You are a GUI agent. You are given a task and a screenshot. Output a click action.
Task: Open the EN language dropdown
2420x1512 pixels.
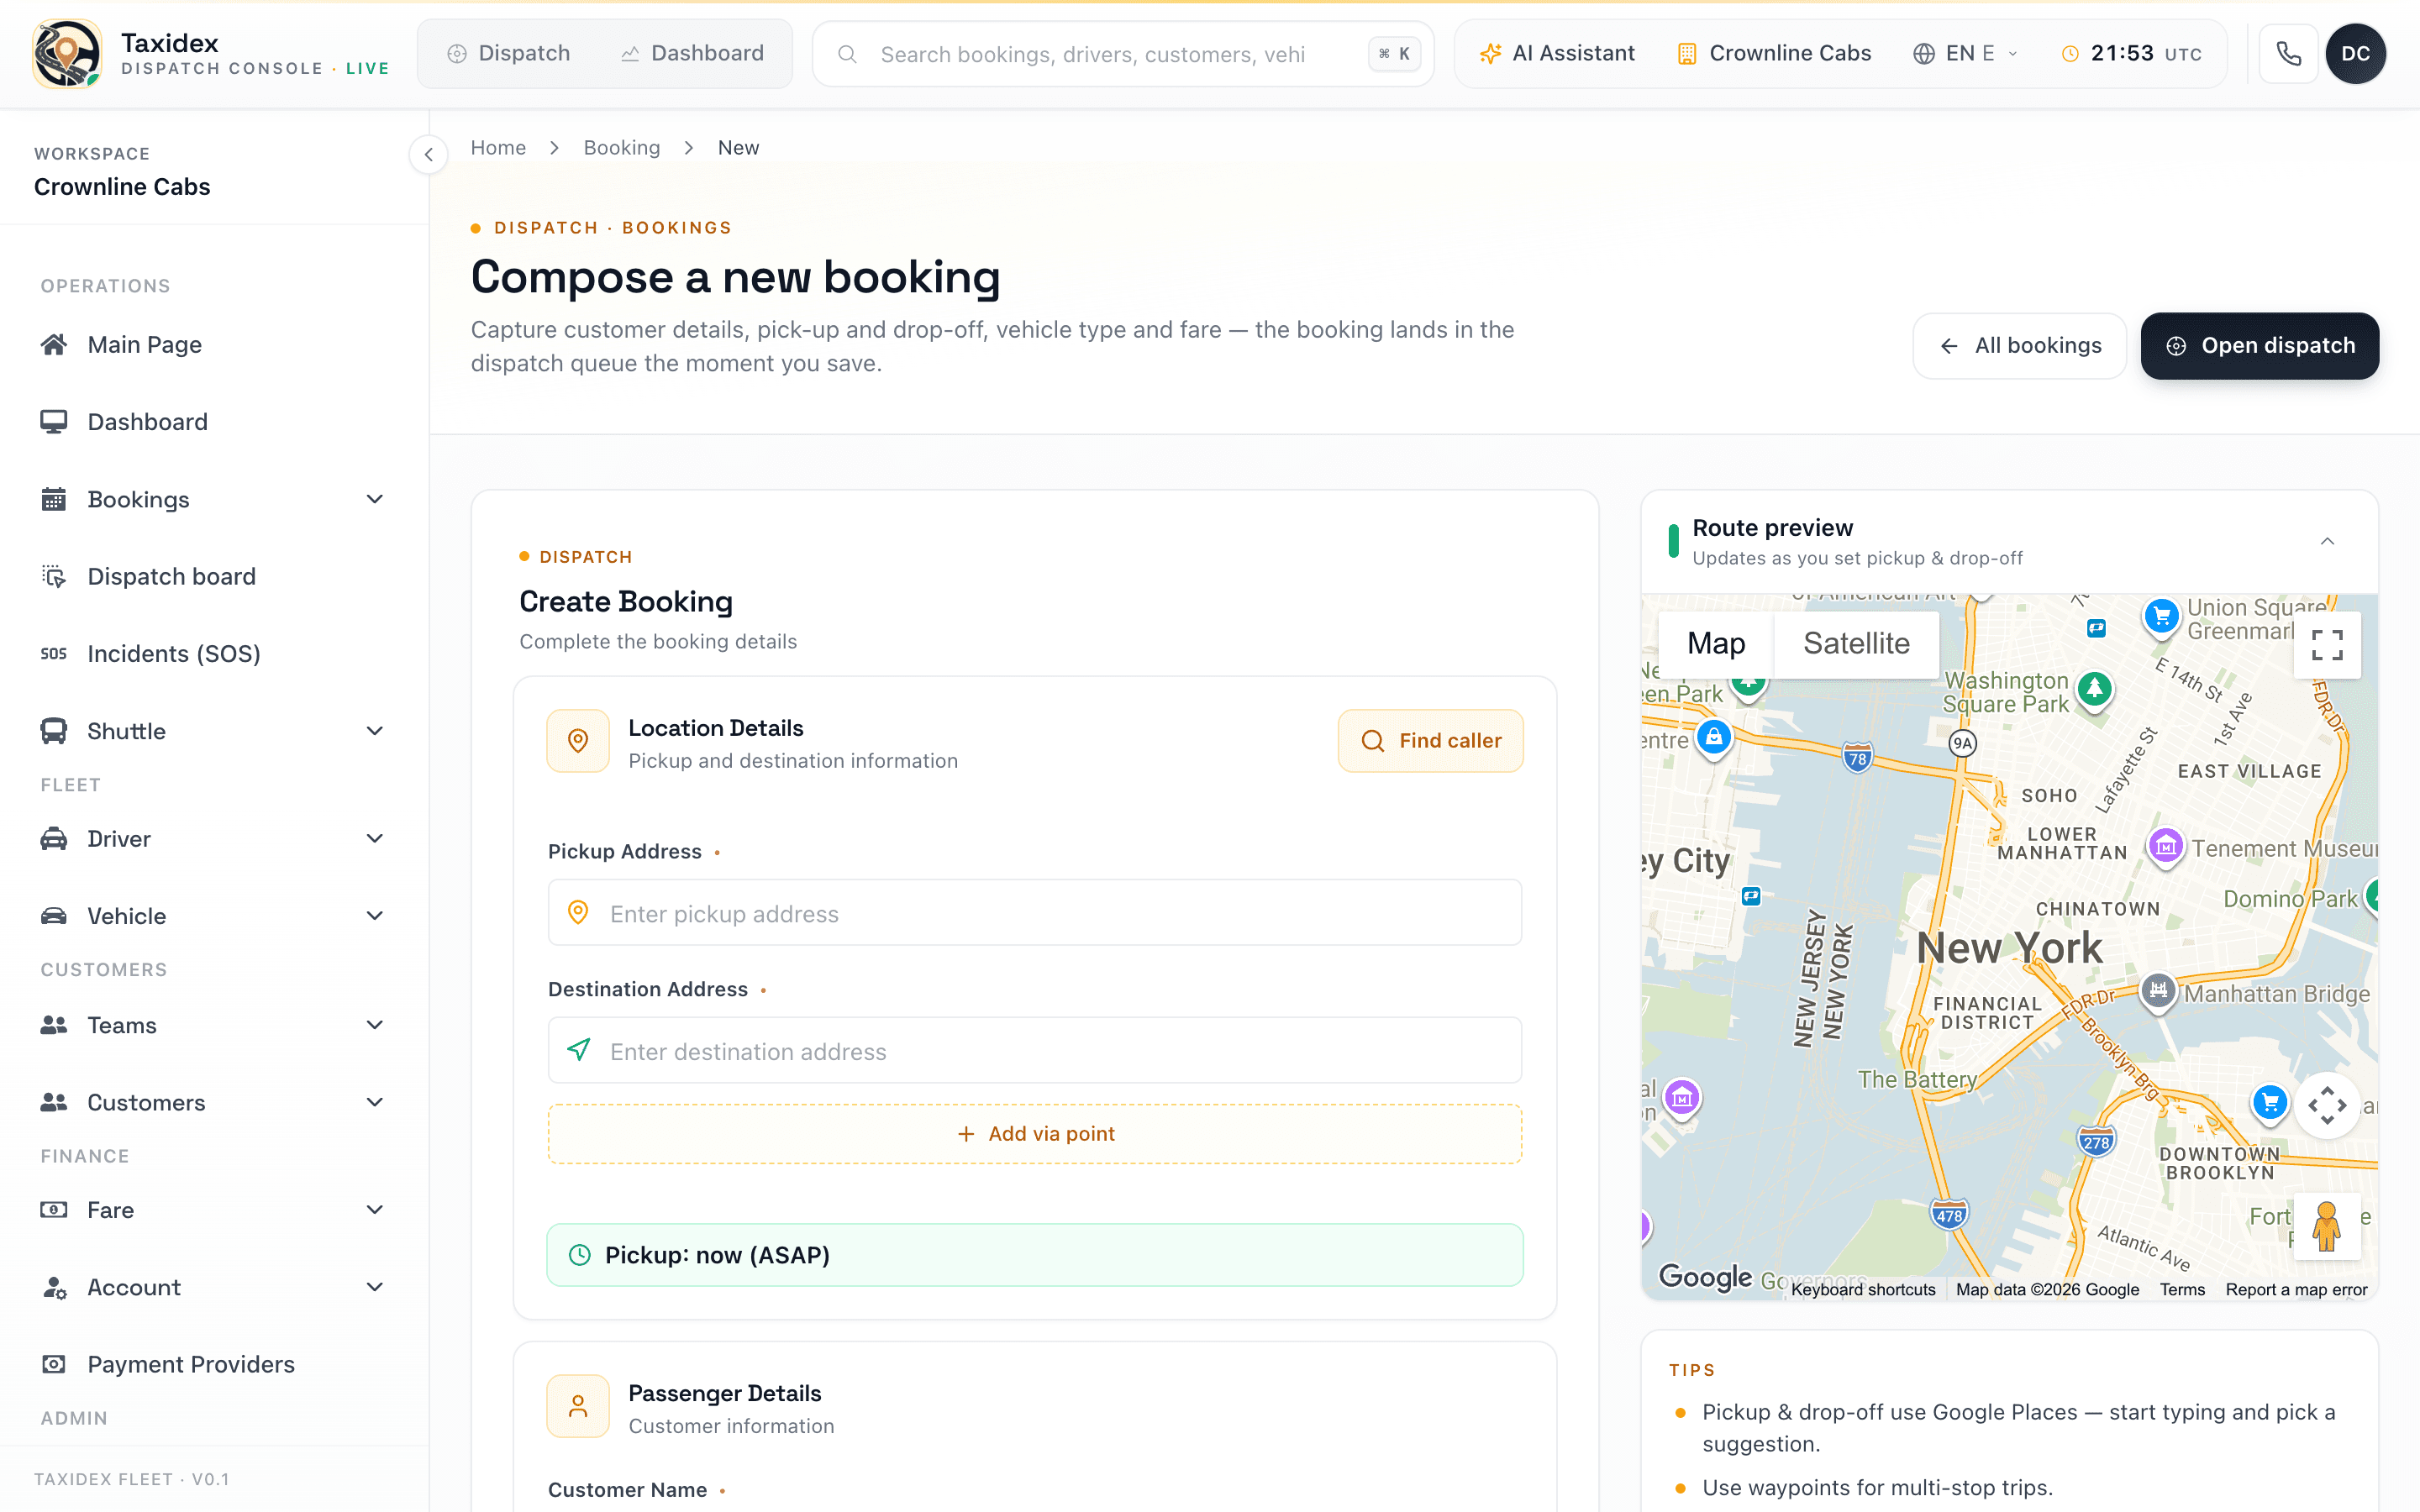click(x=1966, y=54)
